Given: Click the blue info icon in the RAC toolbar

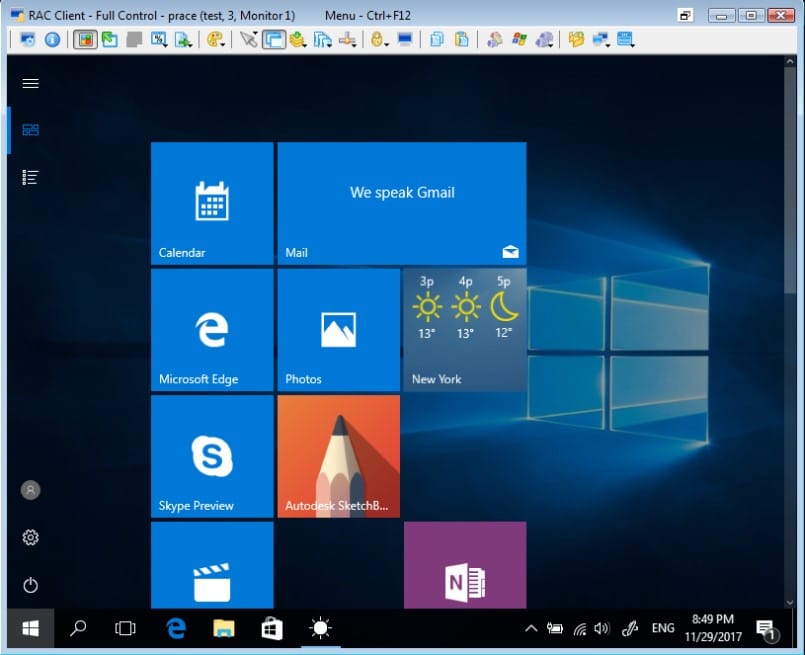Looking at the screenshot, I should click(x=52, y=40).
